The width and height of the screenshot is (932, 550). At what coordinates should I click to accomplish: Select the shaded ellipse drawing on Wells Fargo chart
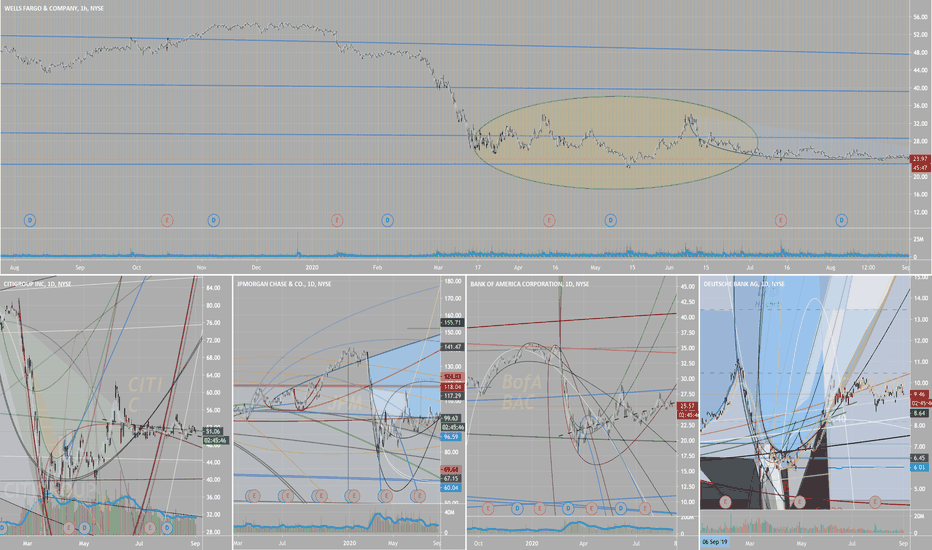click(615, 143)
